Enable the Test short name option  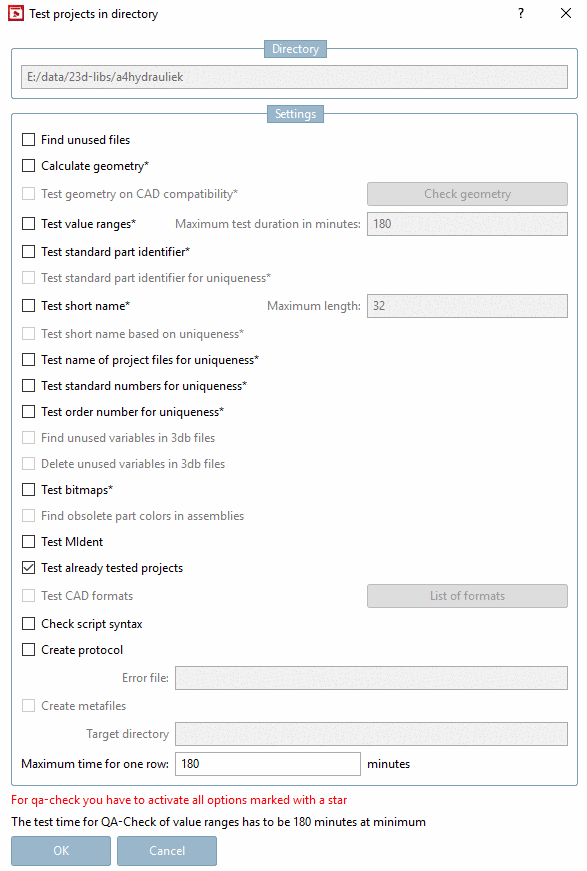pyautogui.click(x=27, y=306)
